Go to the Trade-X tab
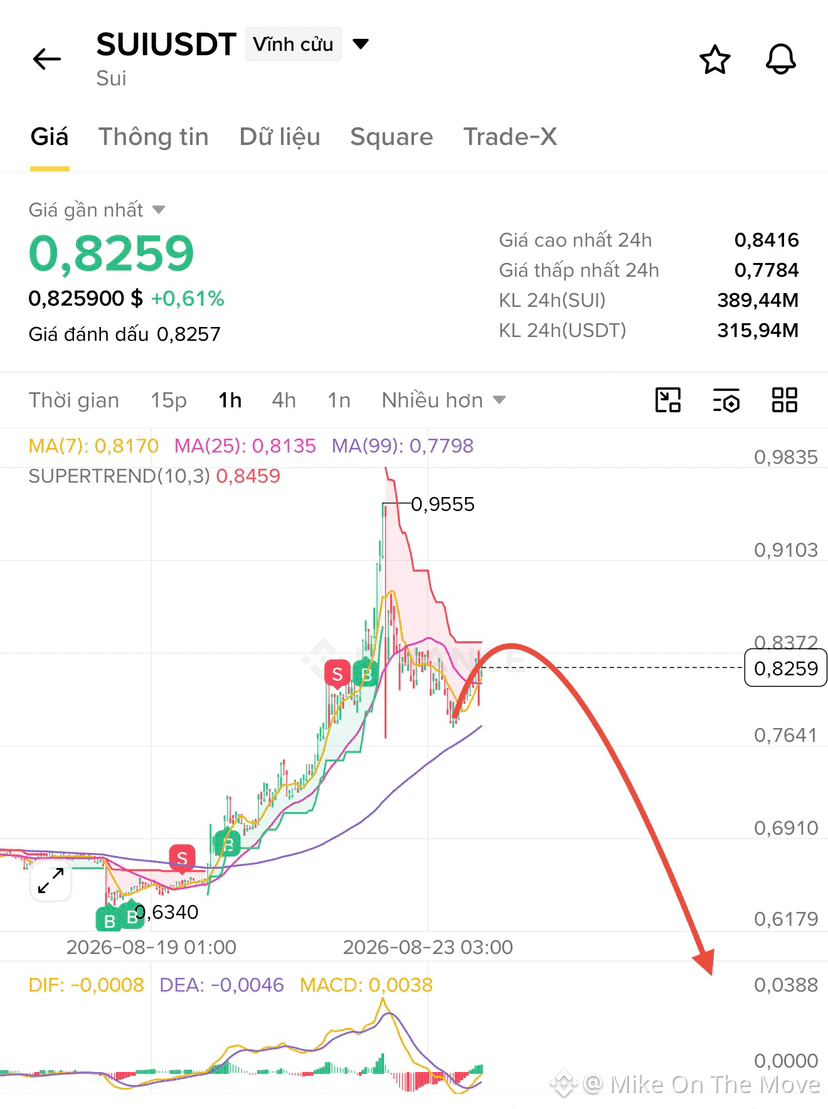Screen dimensions: 828x1109 [x=510, y=137]
